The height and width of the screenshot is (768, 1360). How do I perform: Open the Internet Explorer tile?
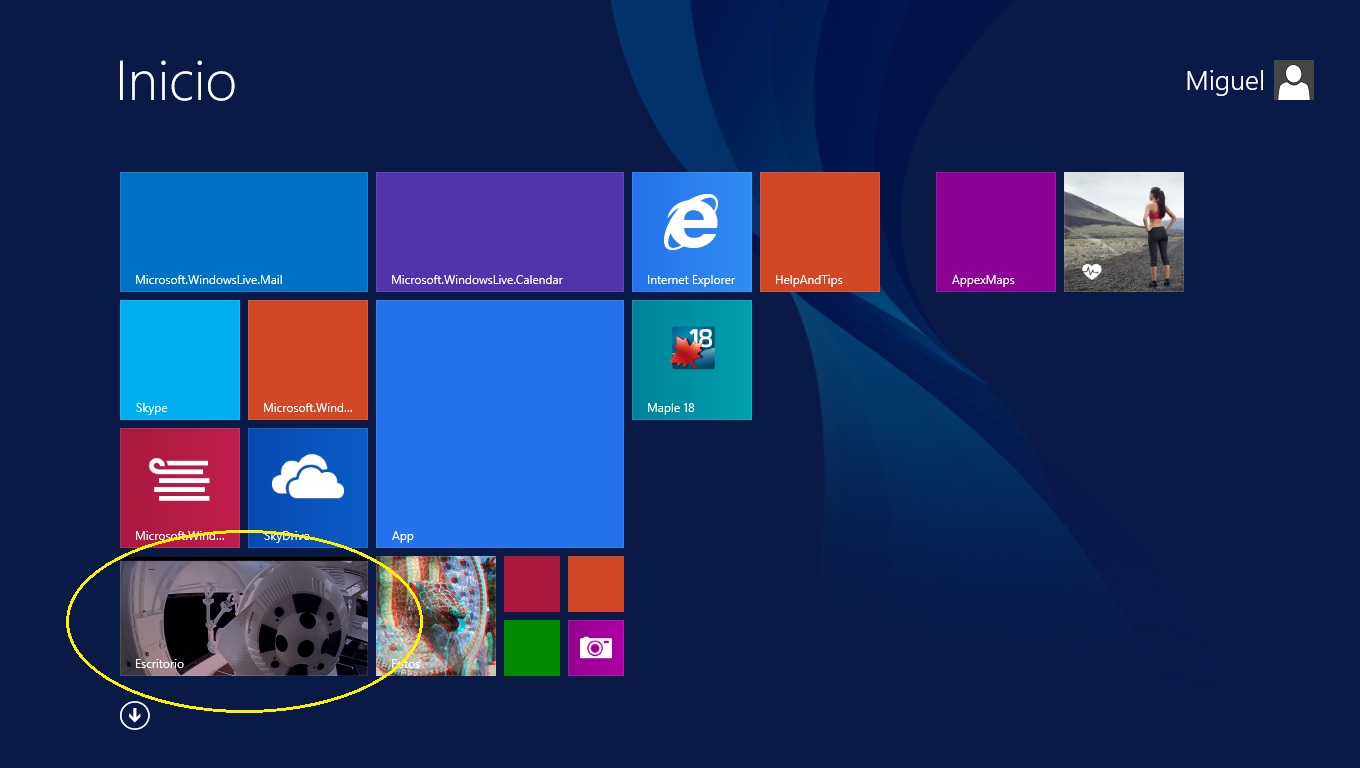coord(691,231)
